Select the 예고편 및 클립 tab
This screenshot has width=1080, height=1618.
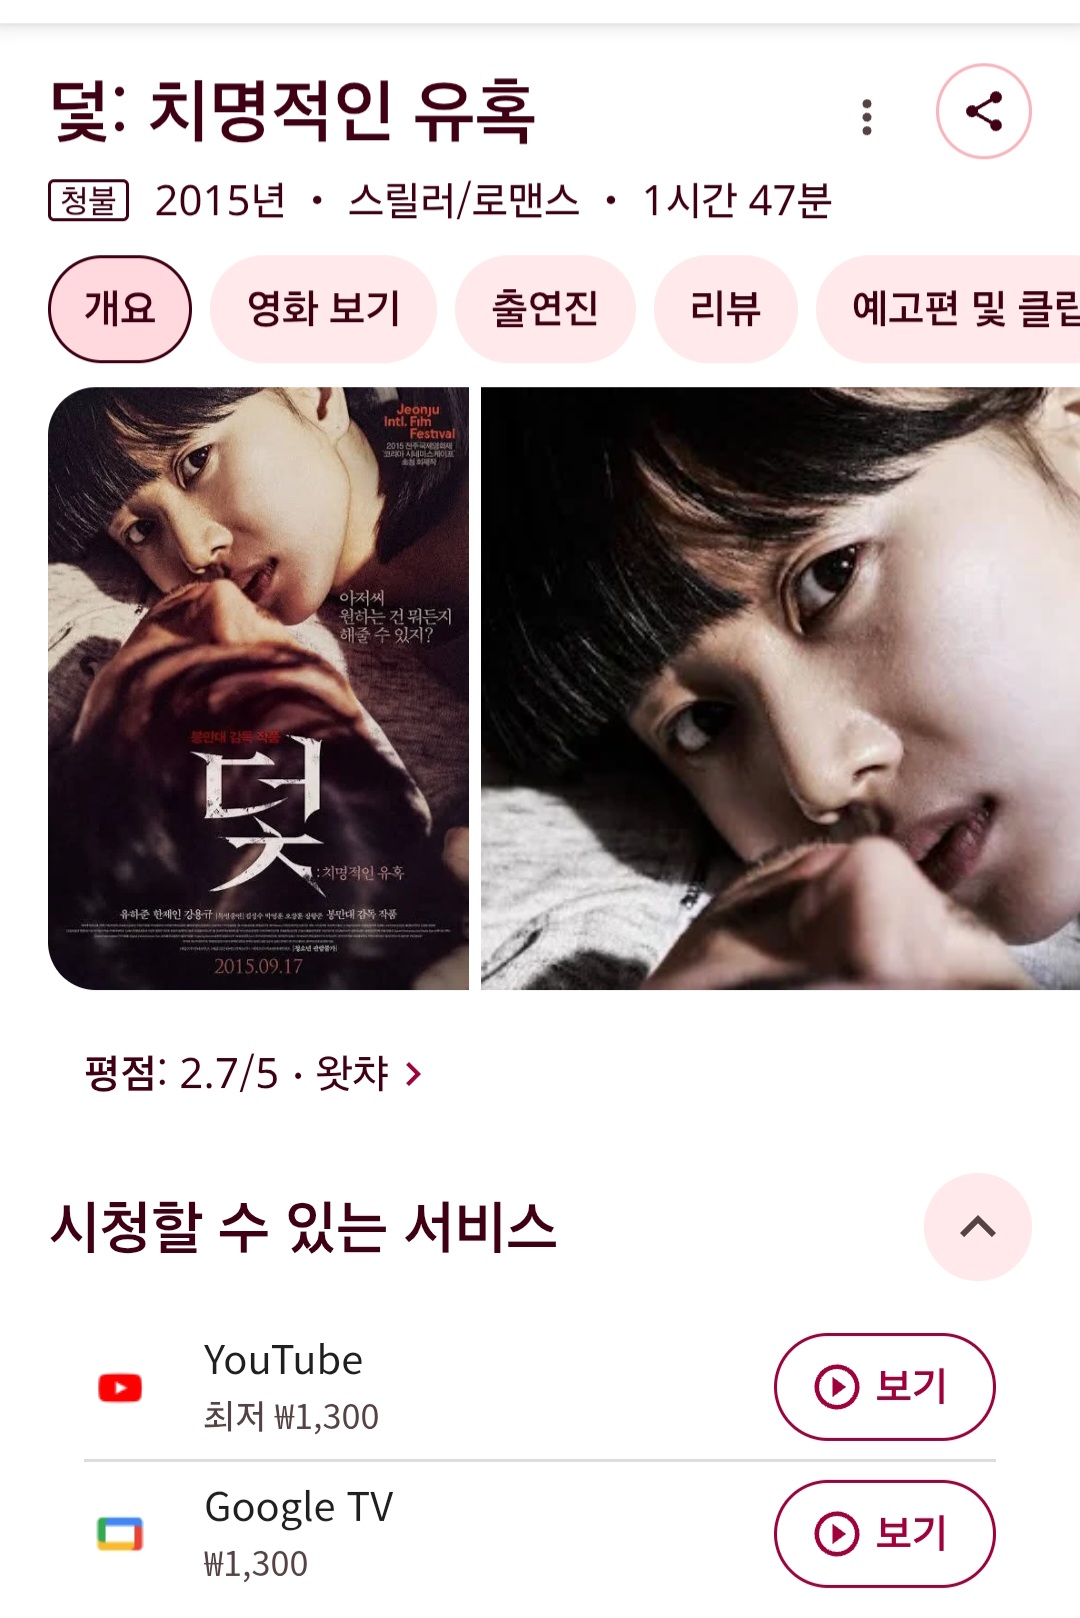(x=948, y=308)
